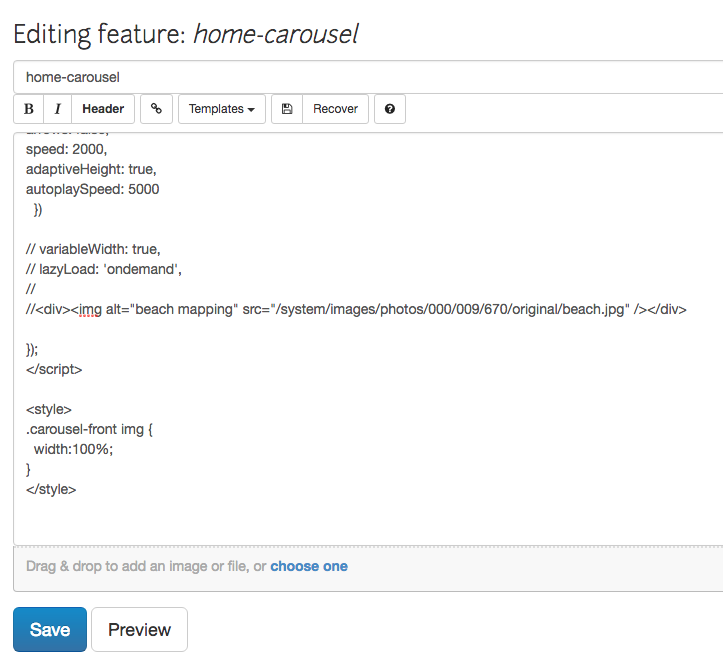Click the 'width:100%;' line
Screen dimensions: 723x672
coord(73,449)
